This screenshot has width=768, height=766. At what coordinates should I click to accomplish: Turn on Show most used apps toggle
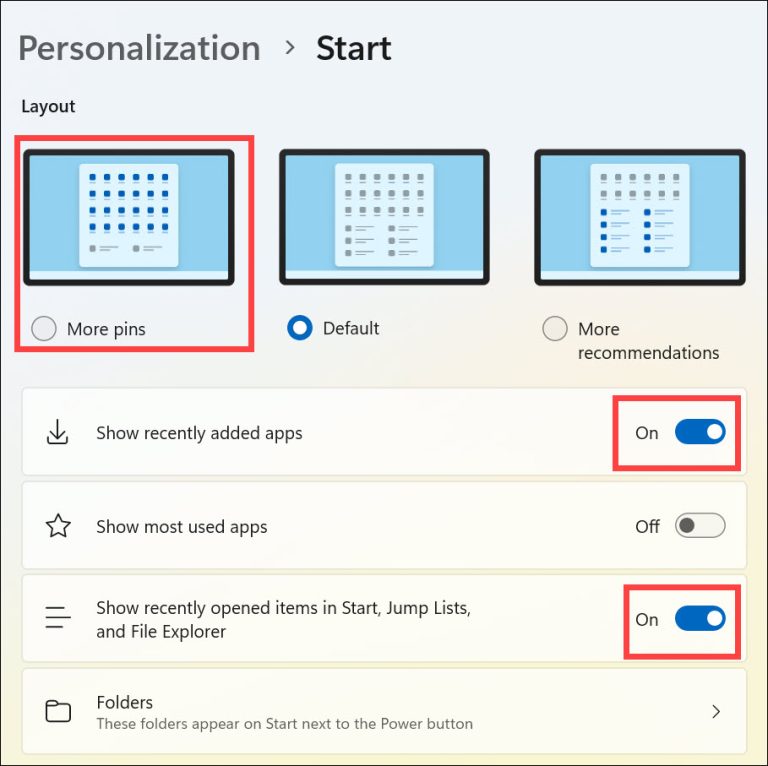point(700,526)
